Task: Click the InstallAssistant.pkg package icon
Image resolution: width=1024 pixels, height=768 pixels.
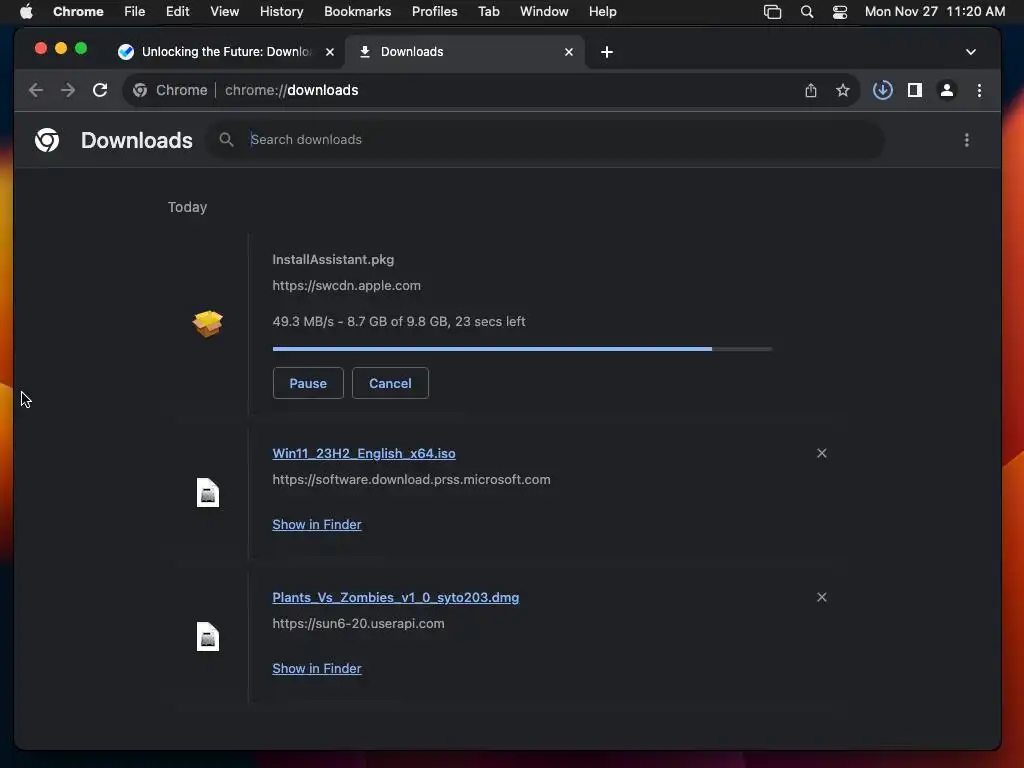Action: 208,323
